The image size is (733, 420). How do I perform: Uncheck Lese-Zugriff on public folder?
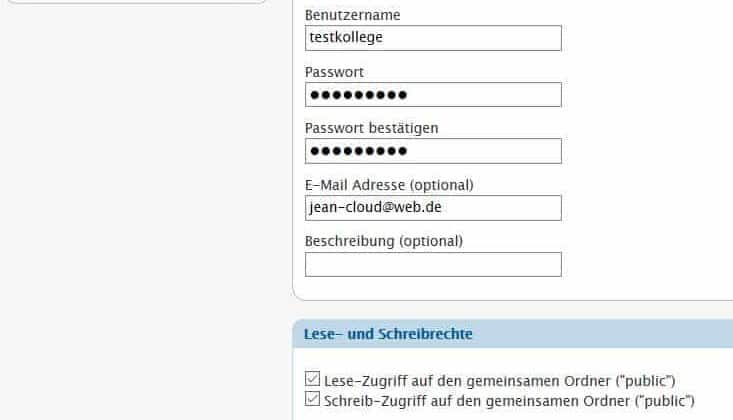tap(312, 379)
